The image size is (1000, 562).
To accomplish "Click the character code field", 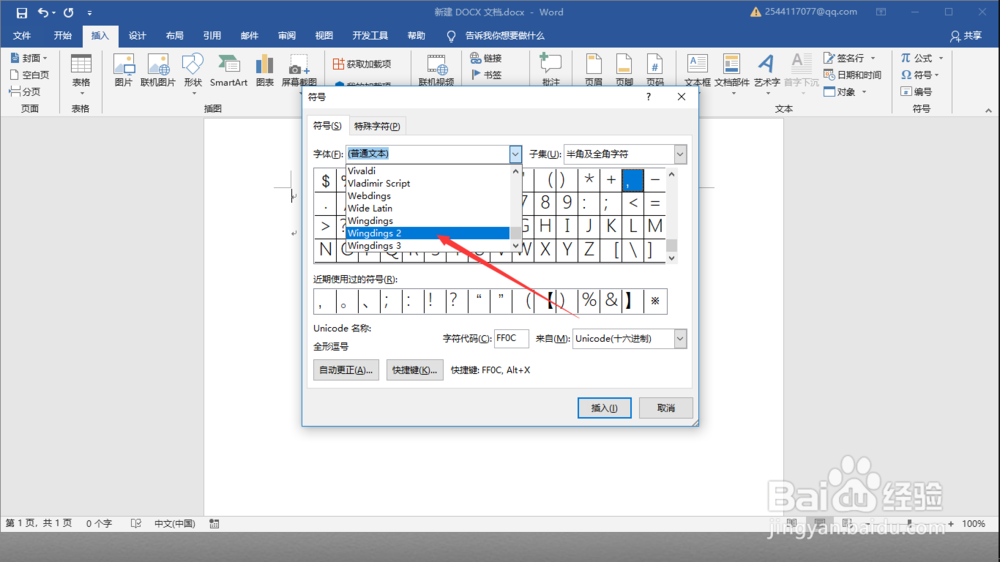I will pos(511,339).
